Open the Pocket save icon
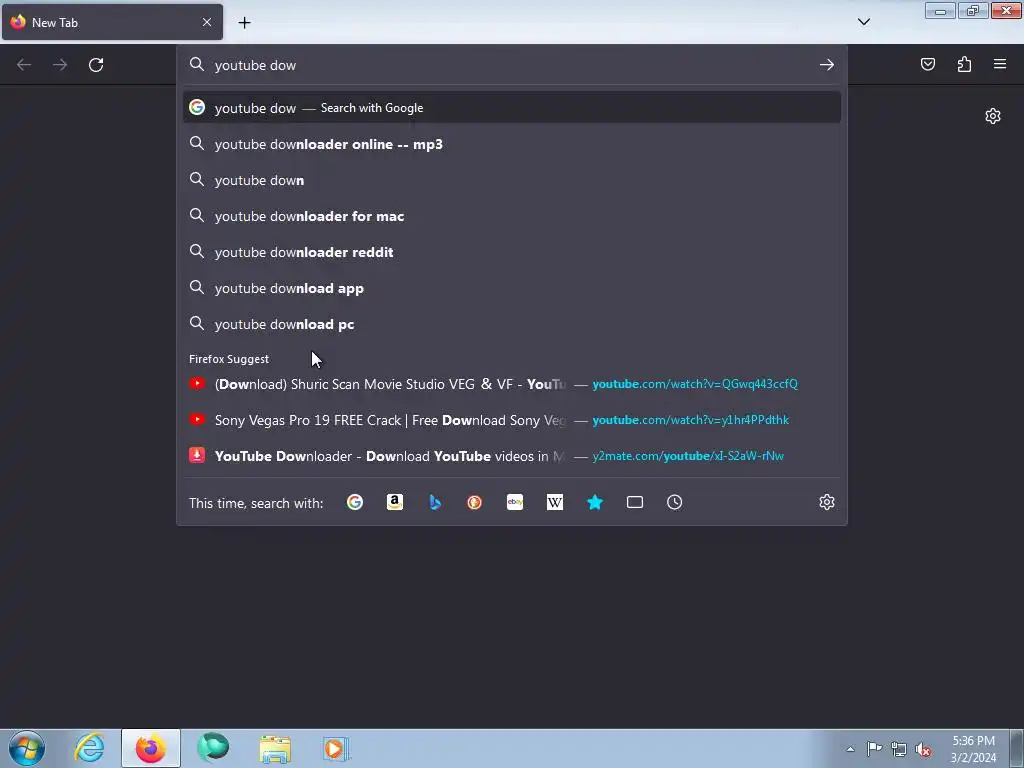The image size is (1024, 768). pyautogui.click(x=928, y=64)
